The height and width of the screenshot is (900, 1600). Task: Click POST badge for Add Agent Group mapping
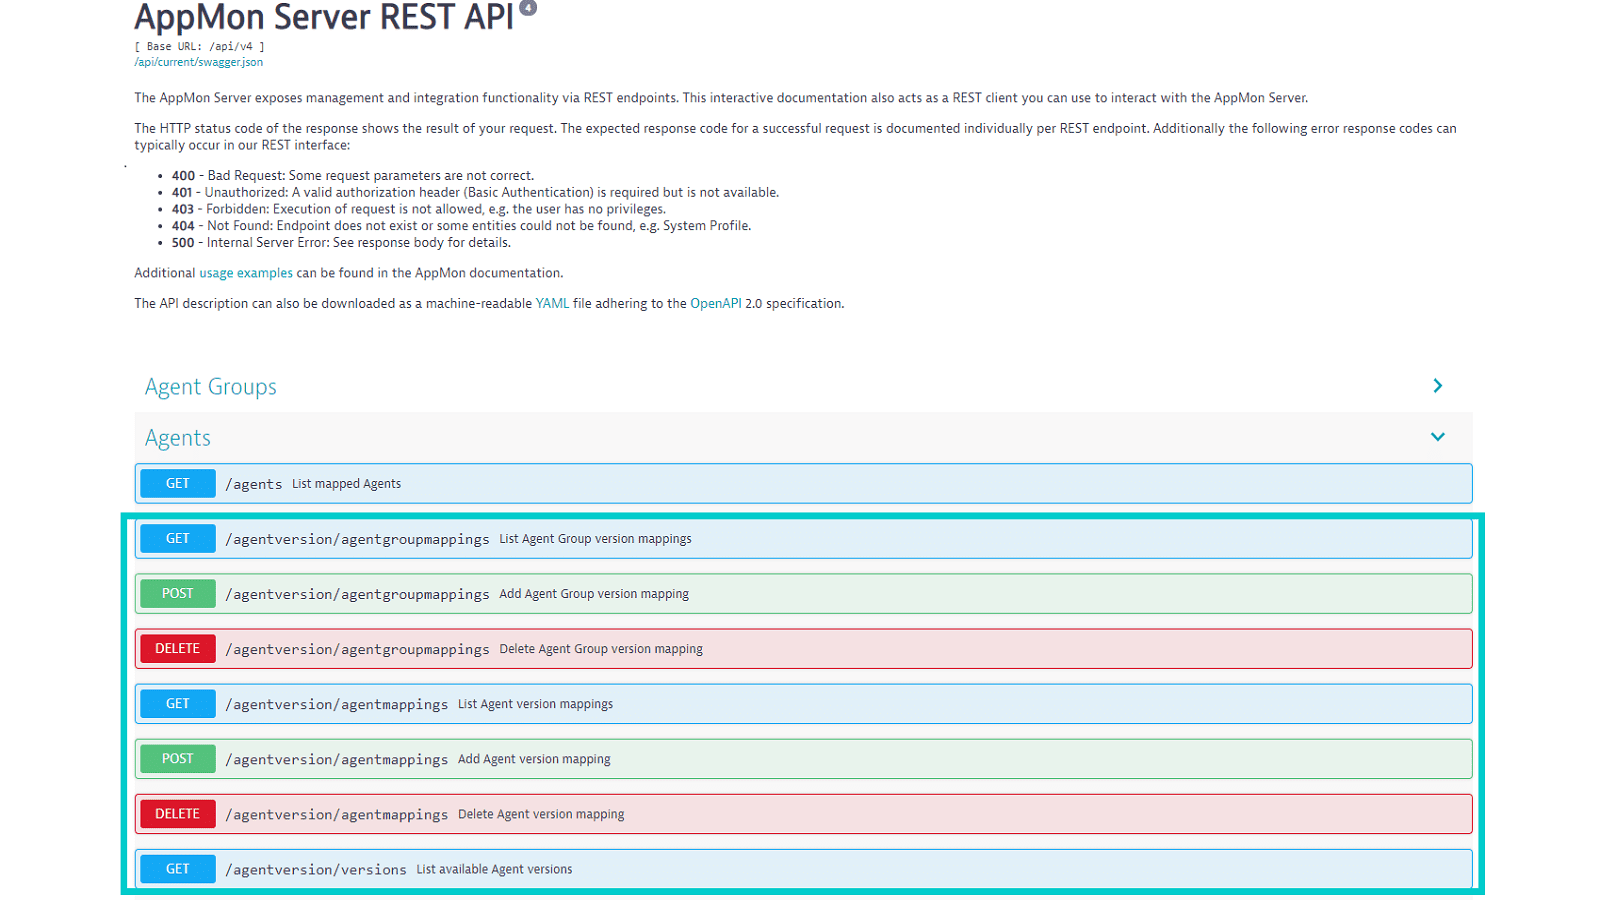(178, 593)
